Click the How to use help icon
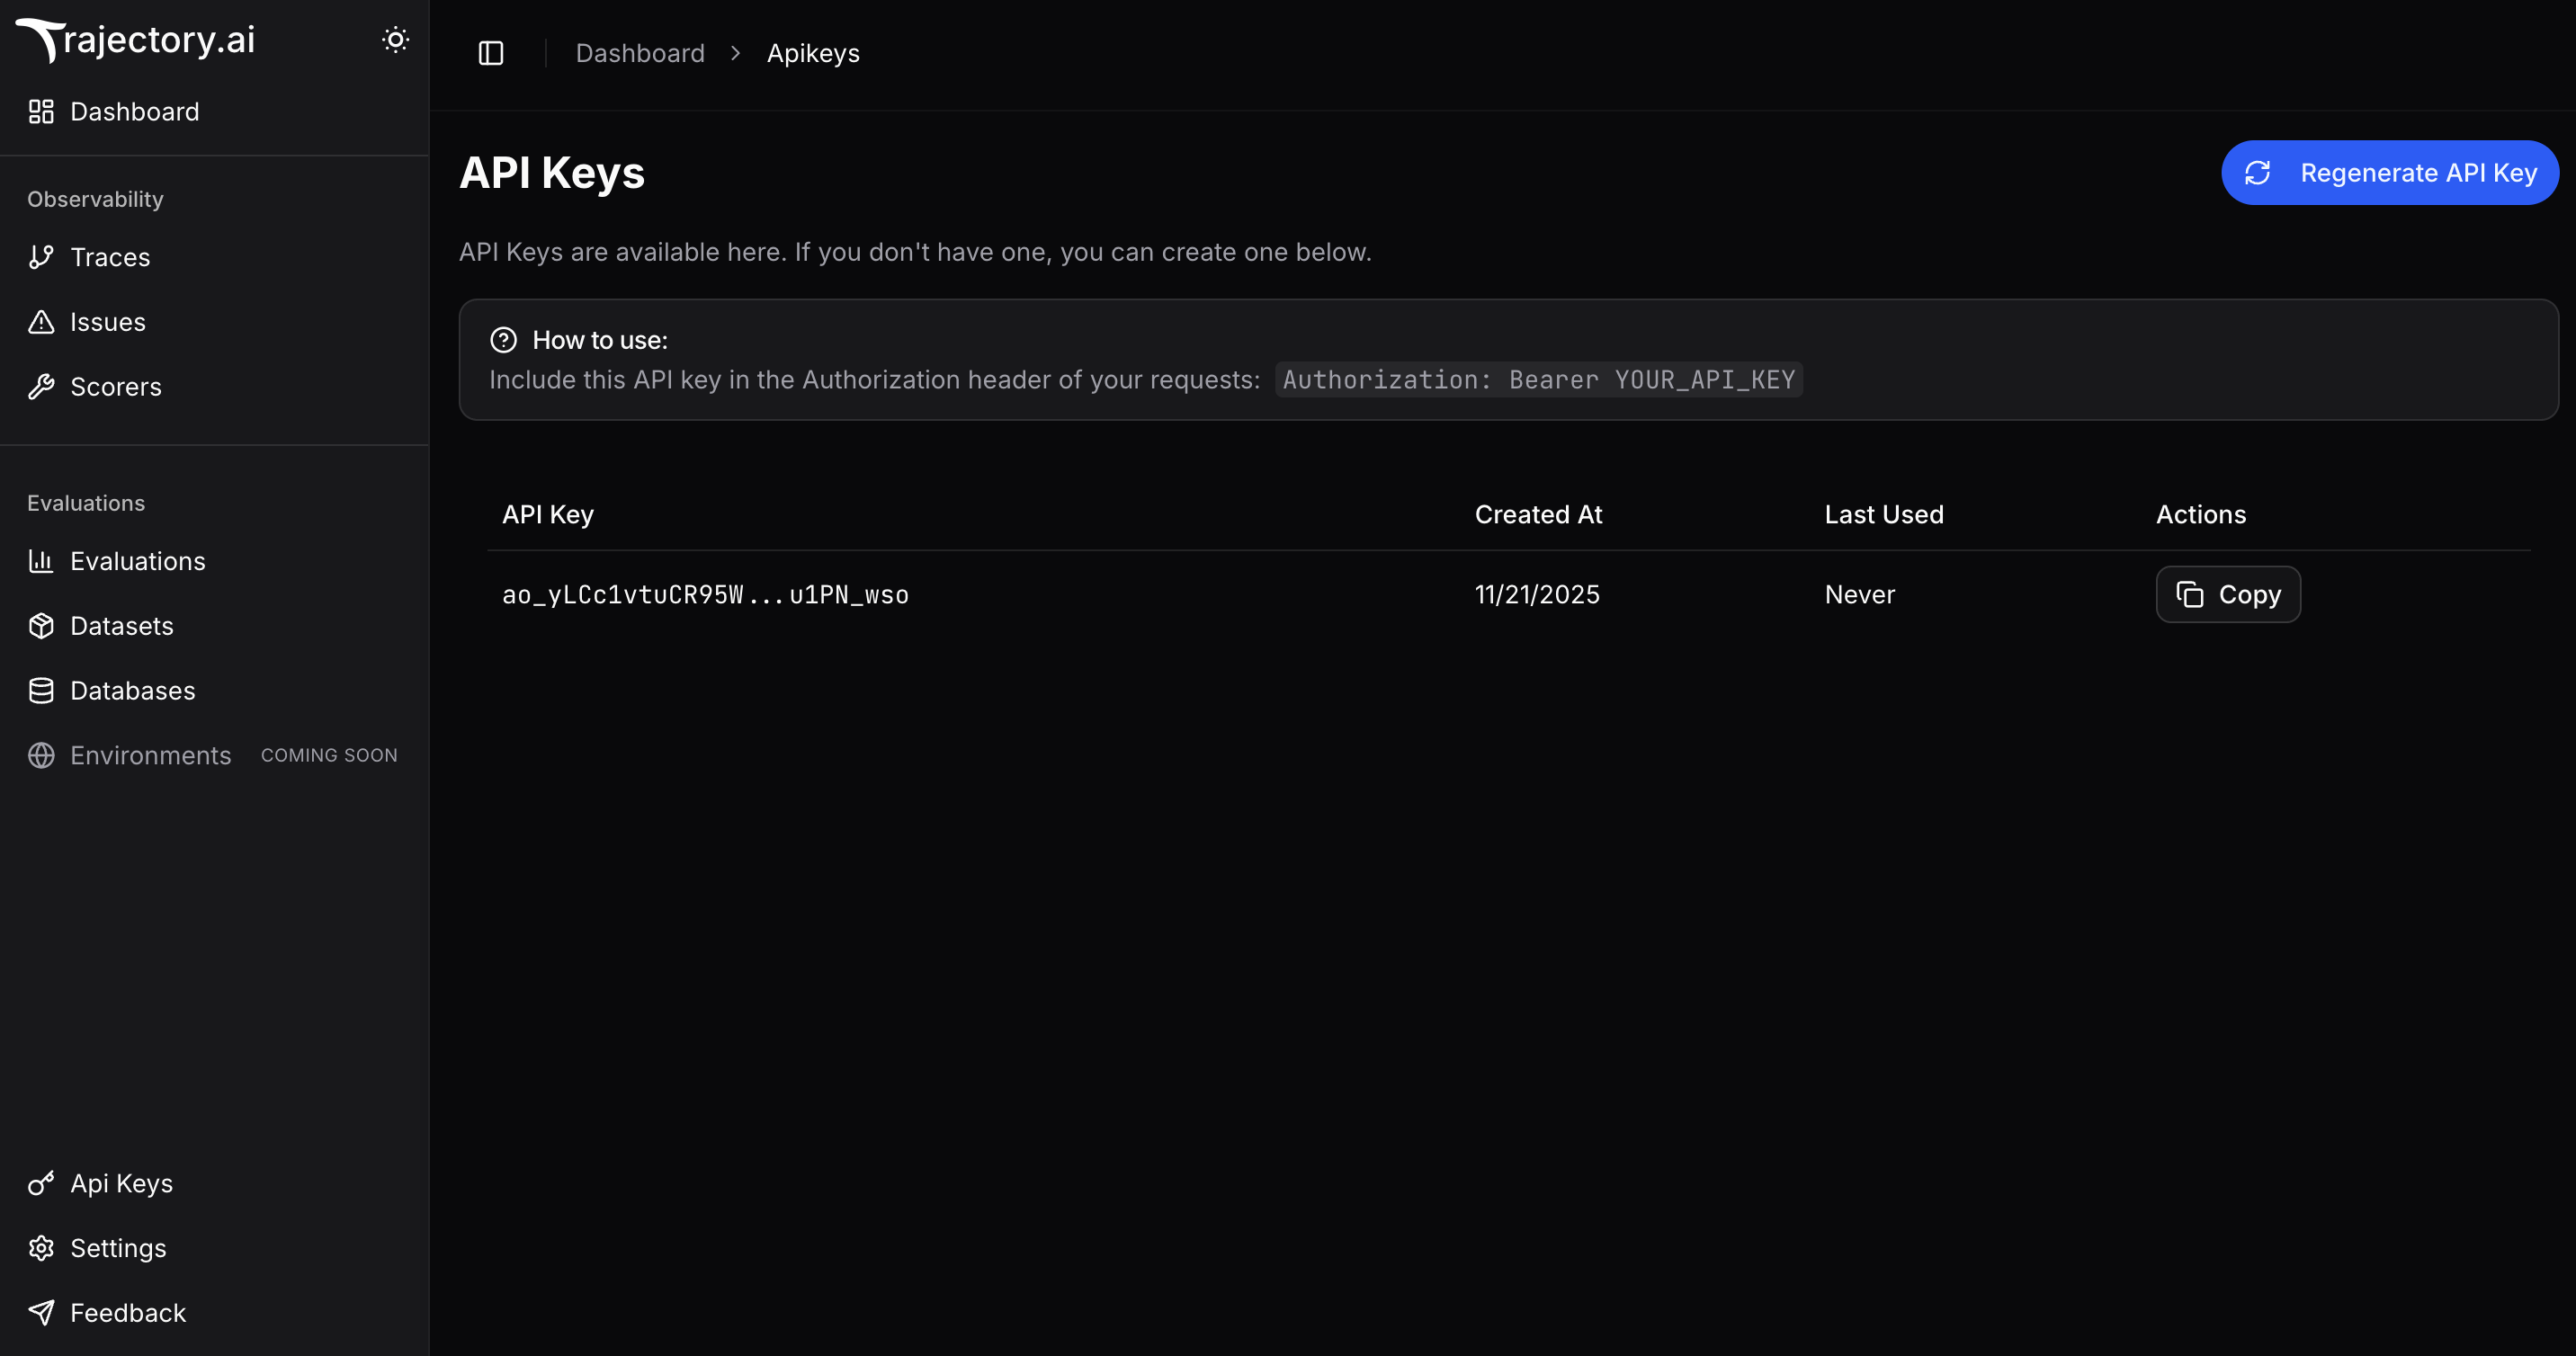This screenshot has height=1356, width=2576. pyautogui.click(x=503, y=340)
